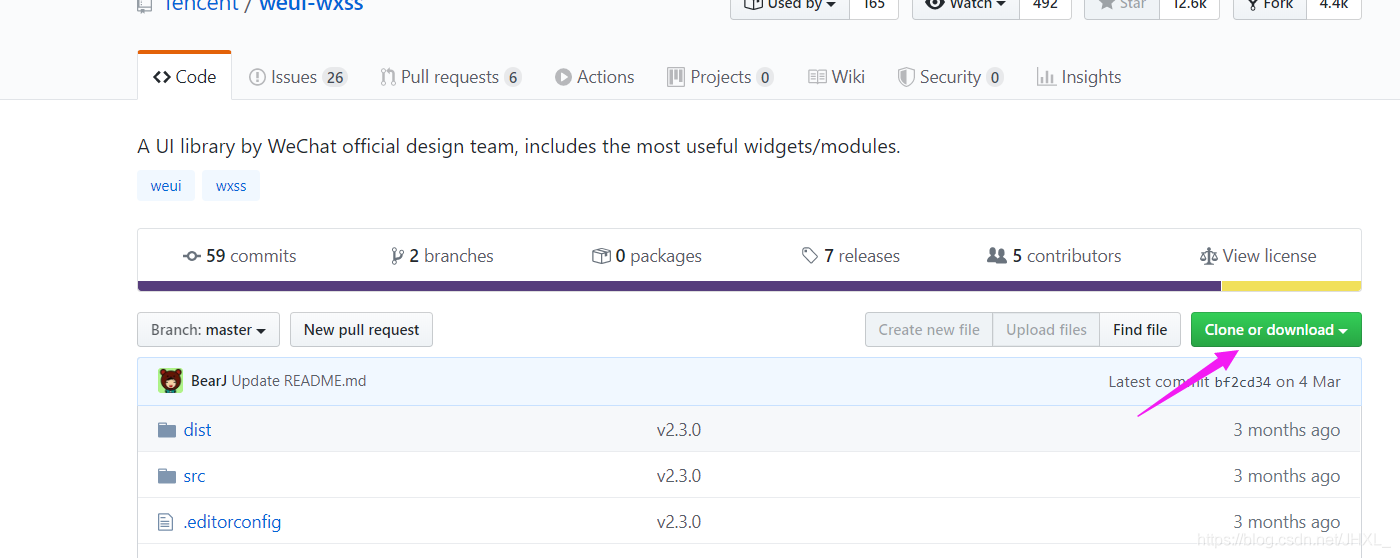Open the Used by dropdown
Screen dimensions: 1400x558
point(790,5)
